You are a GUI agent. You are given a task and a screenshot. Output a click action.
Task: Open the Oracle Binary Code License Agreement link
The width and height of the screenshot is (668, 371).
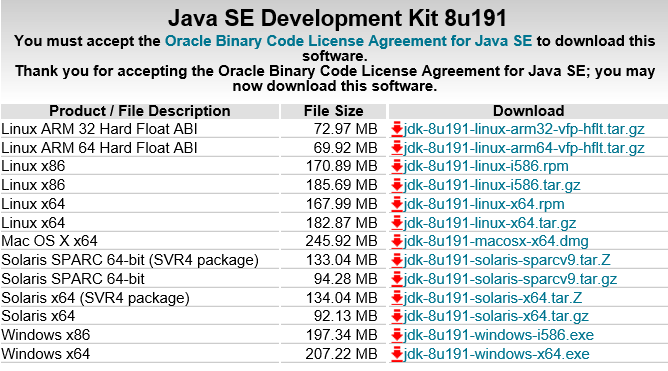348,41
